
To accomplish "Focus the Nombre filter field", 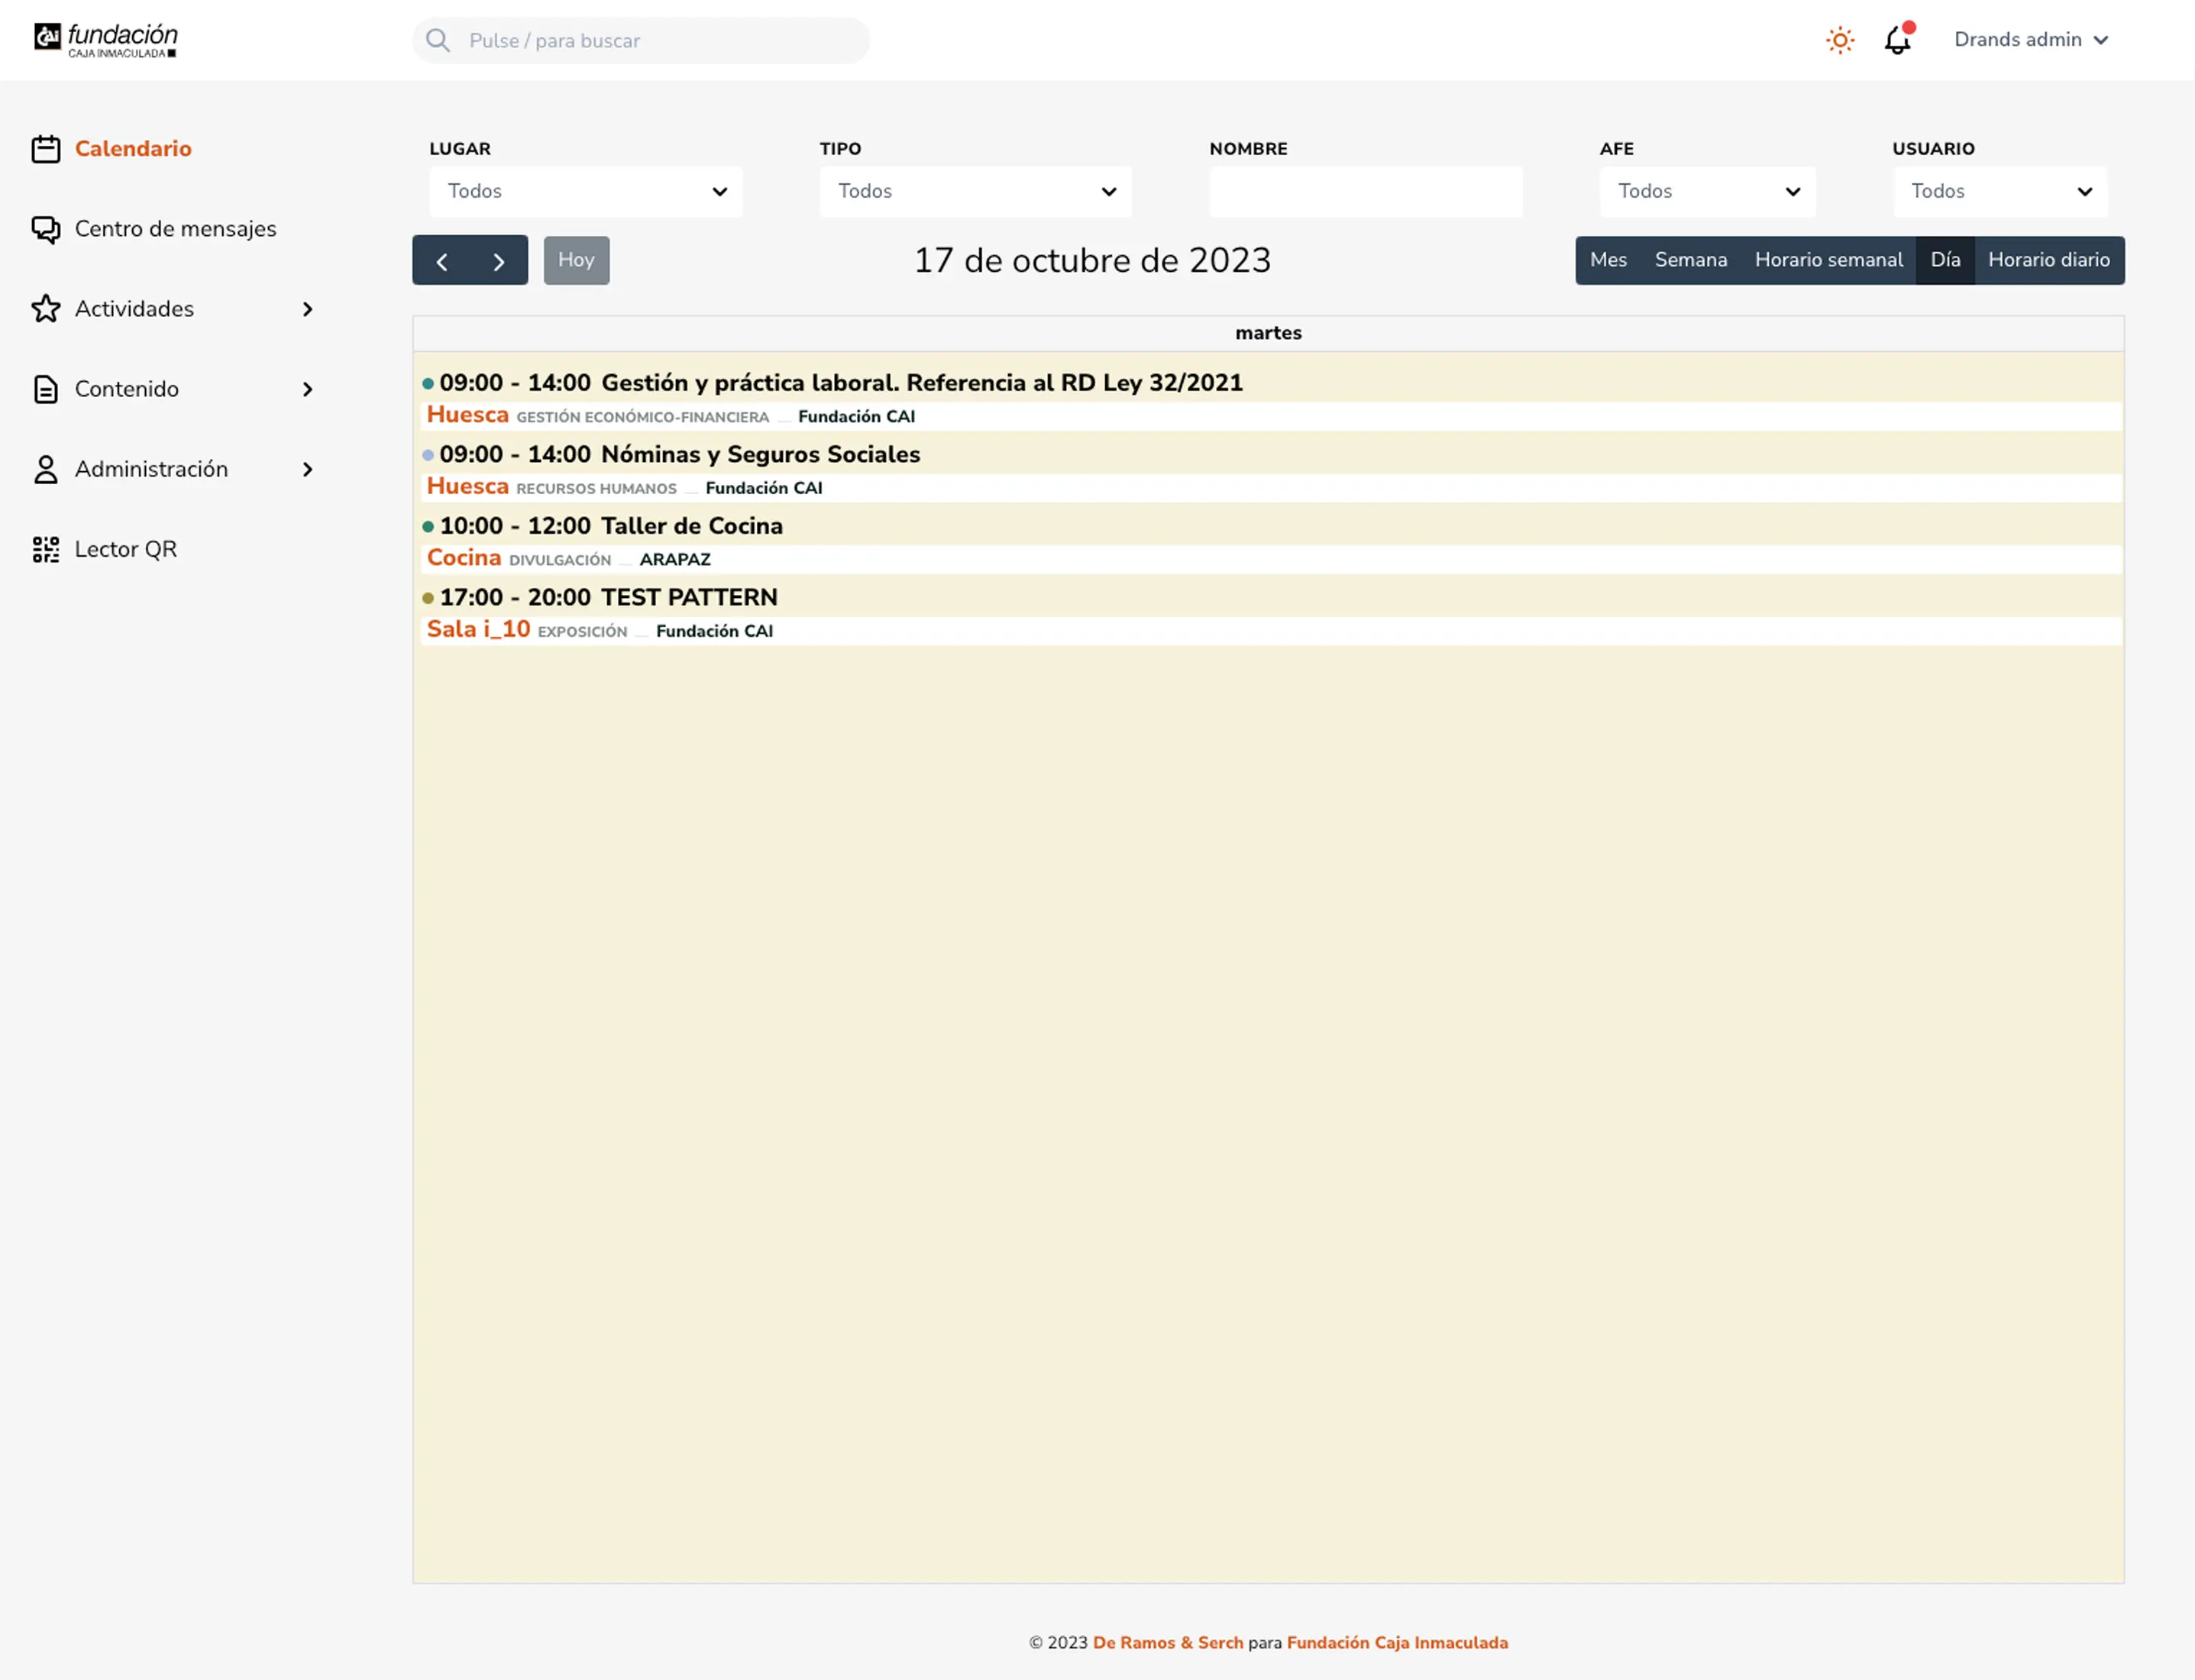I will 1365,191.
